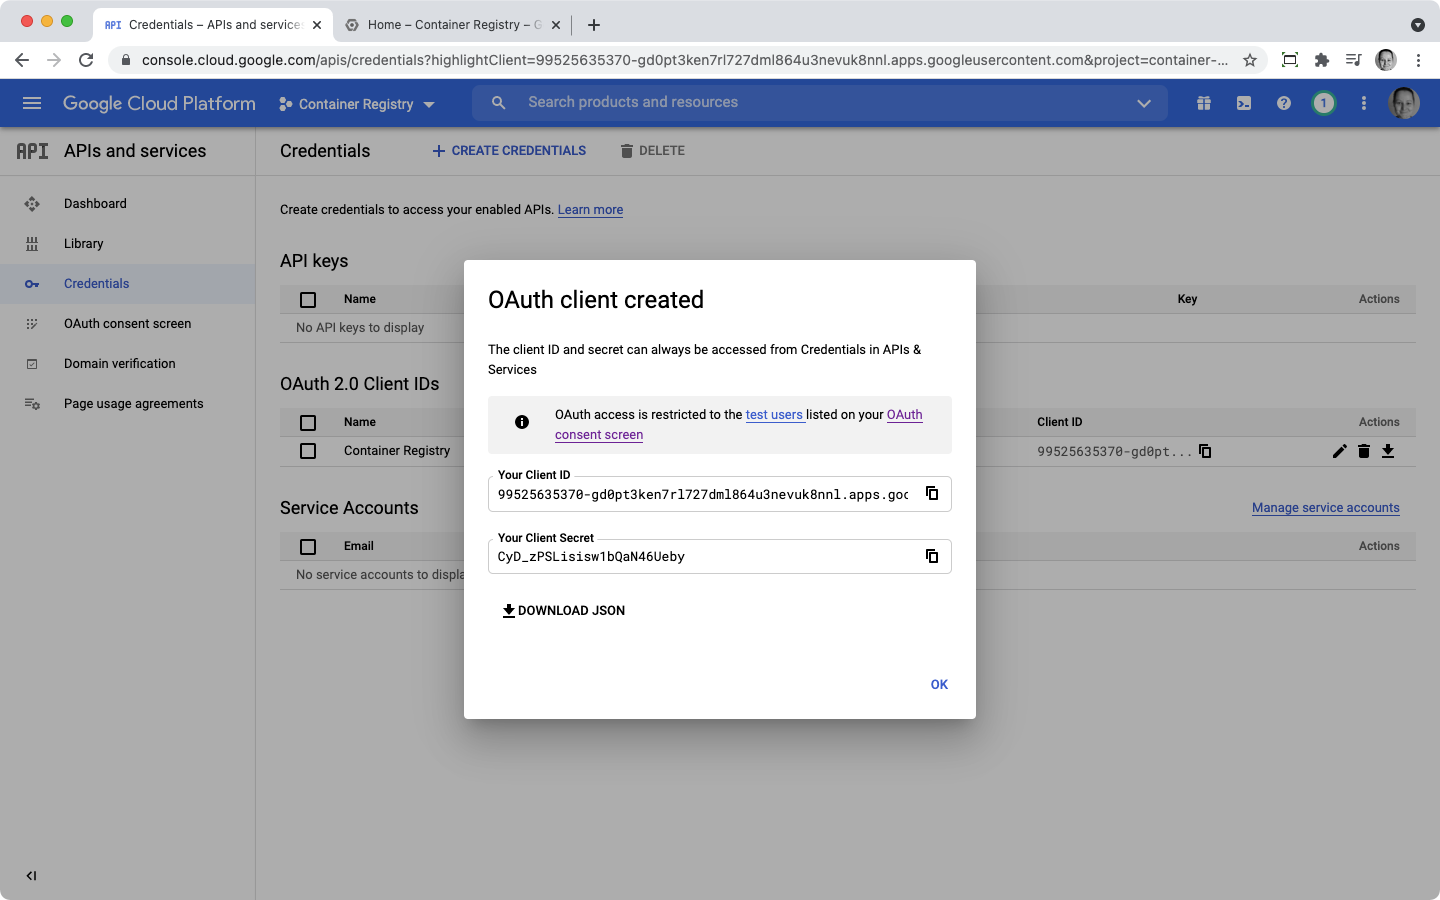The height and width of the screenshot is (900, 1440).
Task: Open the console settings three-dot menu
Action: (1364, 103)
